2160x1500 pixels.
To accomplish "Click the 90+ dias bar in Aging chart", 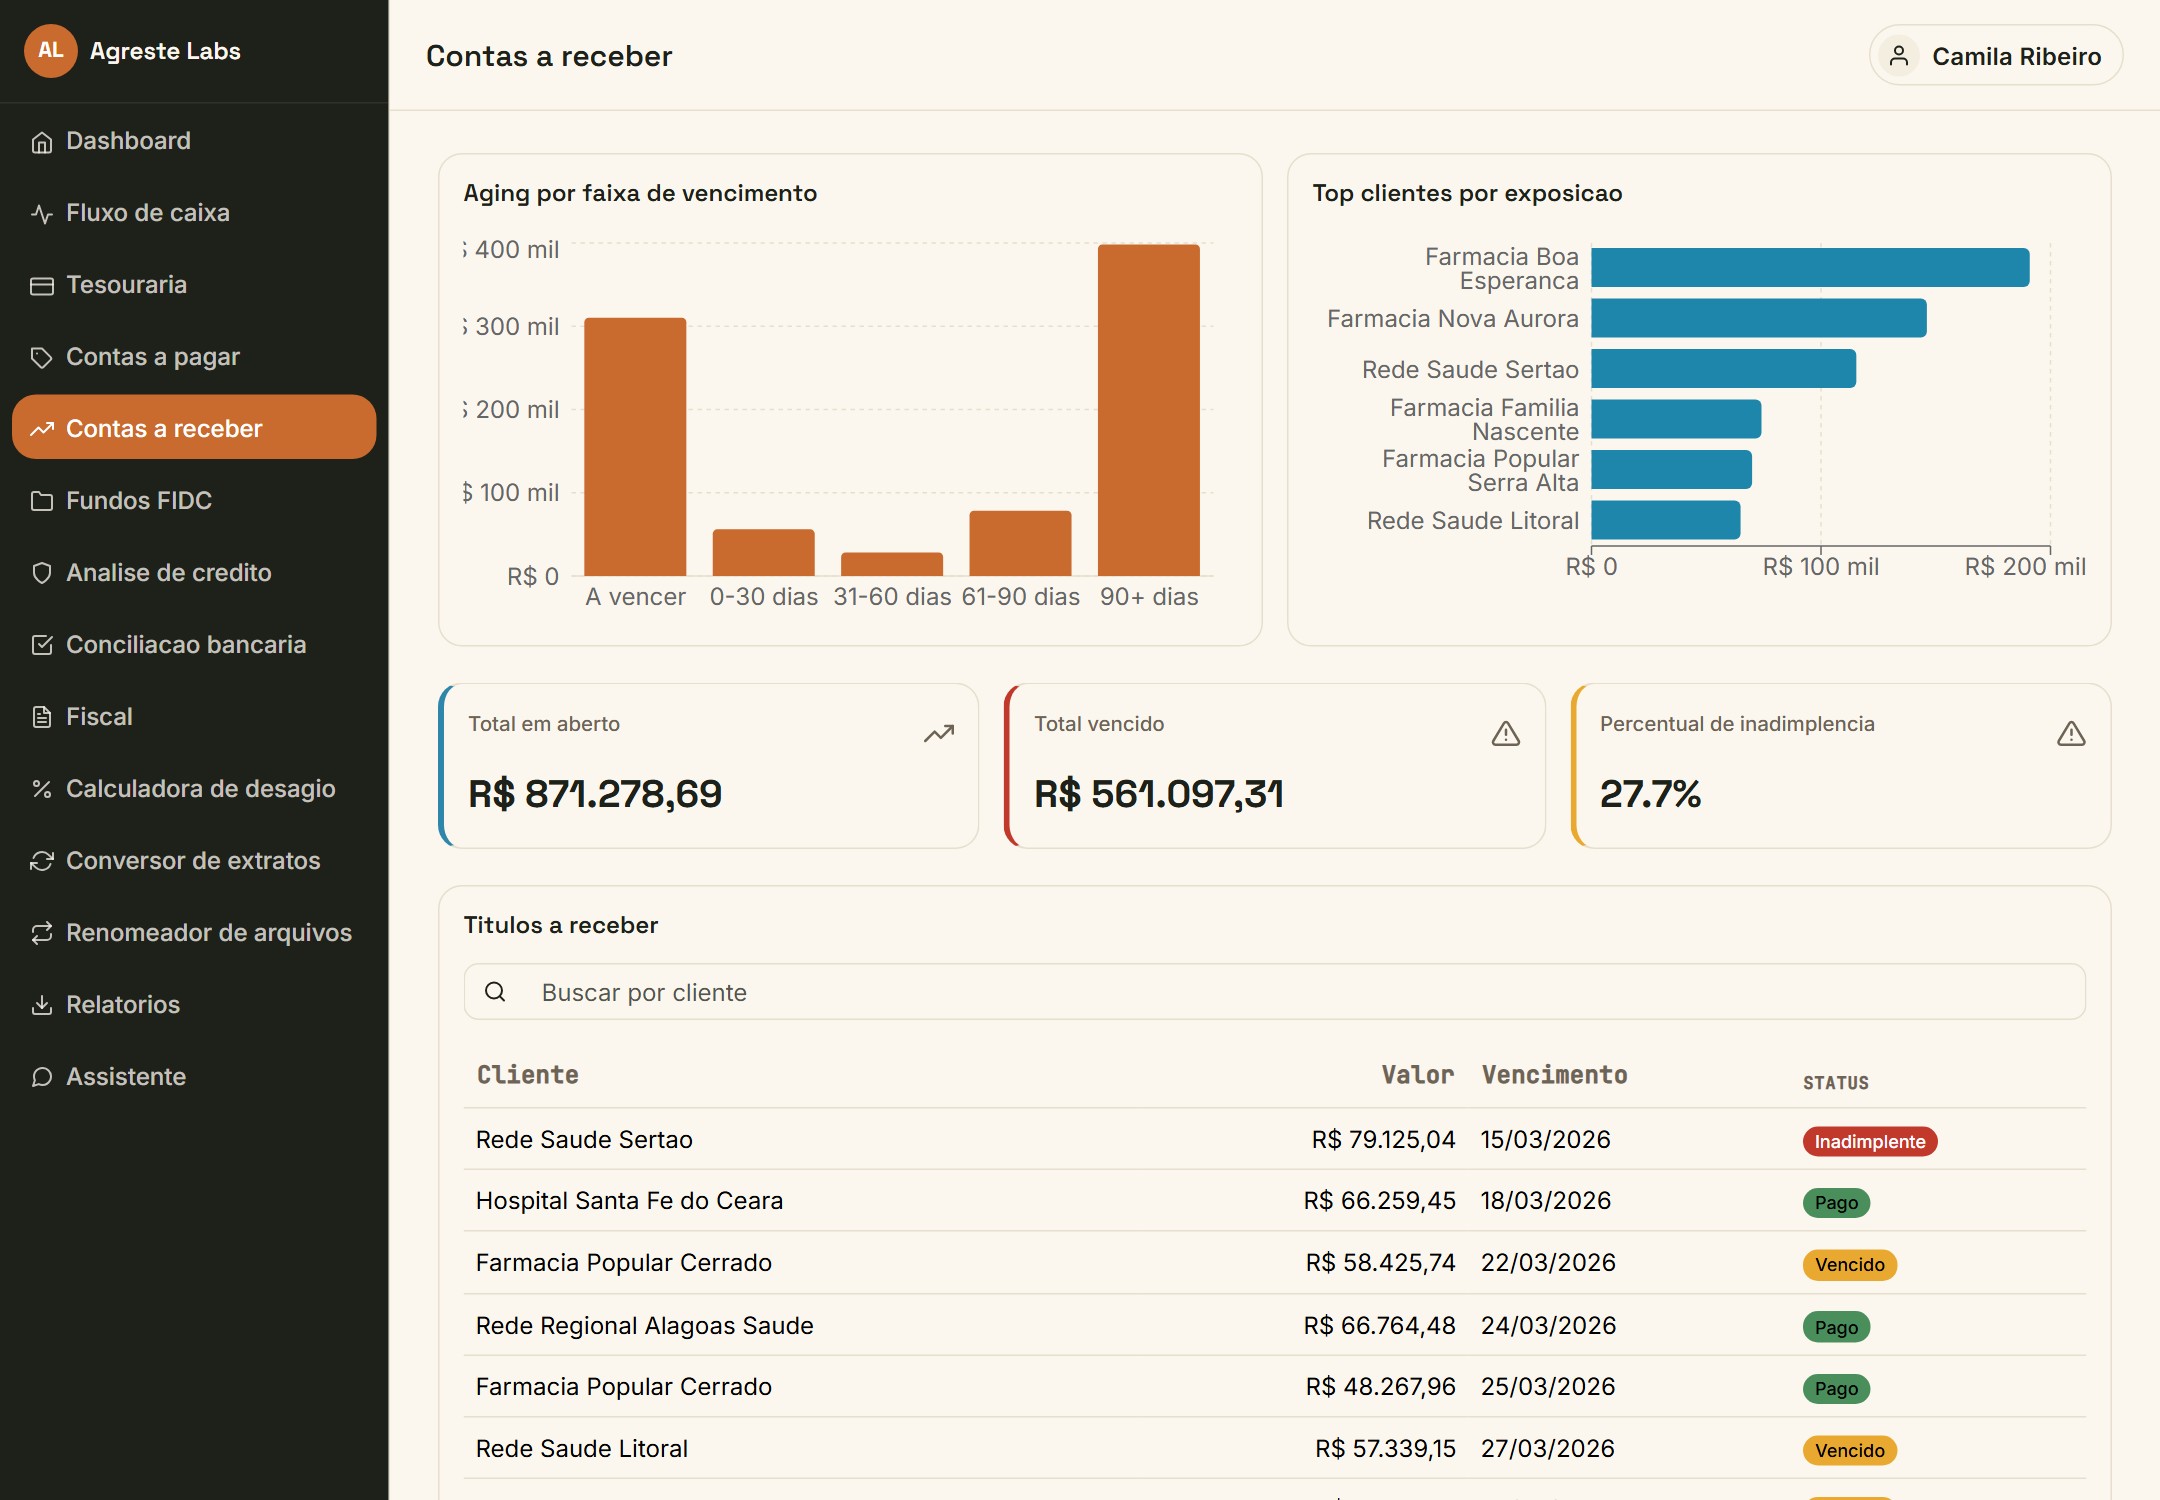I will coord(1148,410).
